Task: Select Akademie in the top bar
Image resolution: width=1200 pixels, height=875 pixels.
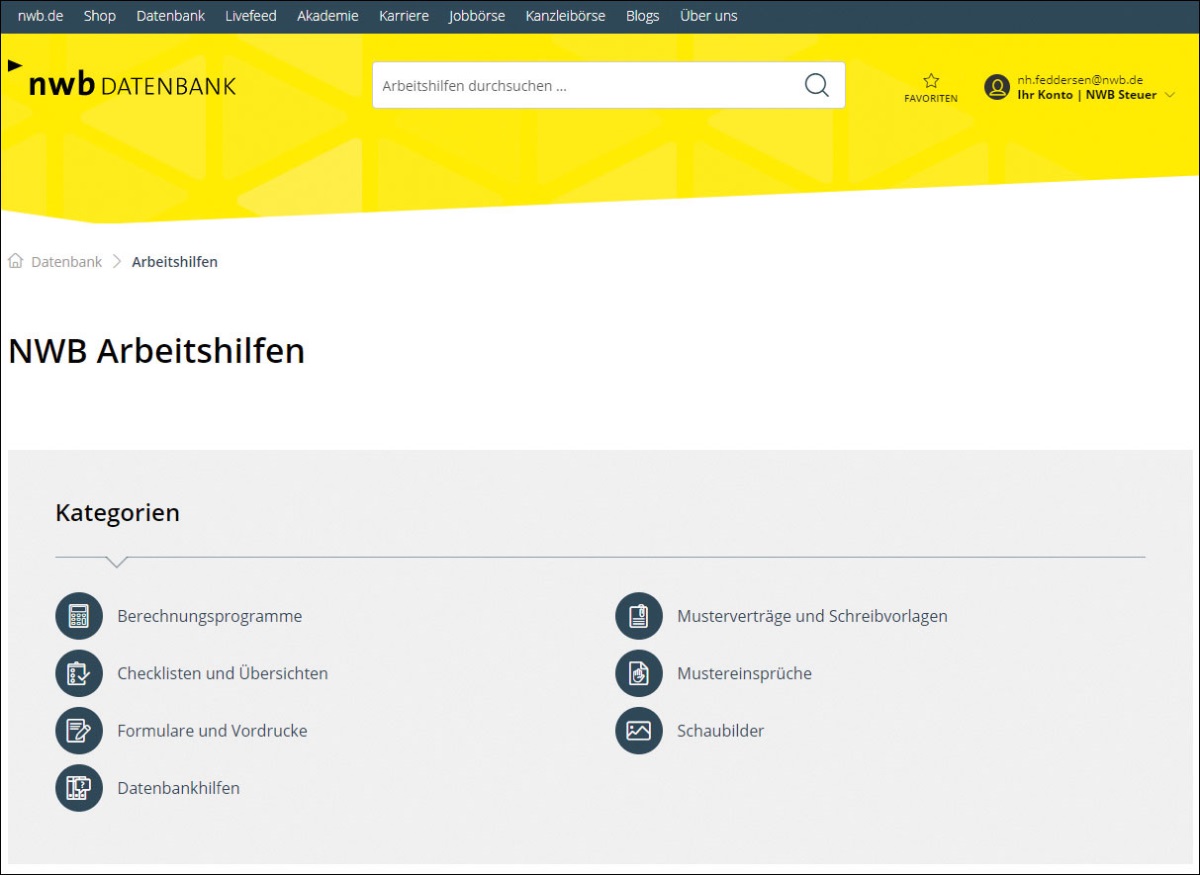Action: pyautogui.click(x=327, y=16)
